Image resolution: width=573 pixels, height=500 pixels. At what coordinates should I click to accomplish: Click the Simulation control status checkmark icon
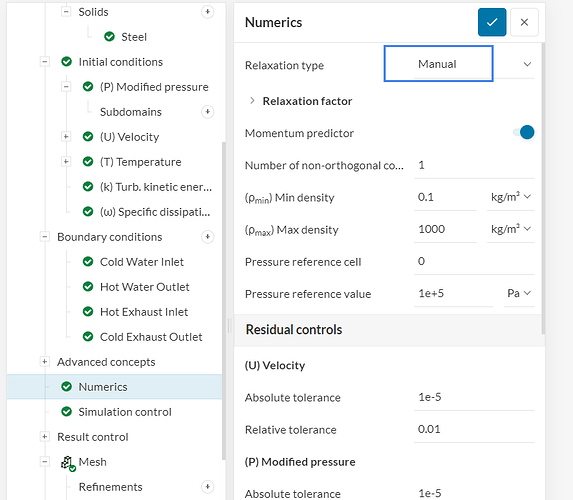(x=67, y=412)
